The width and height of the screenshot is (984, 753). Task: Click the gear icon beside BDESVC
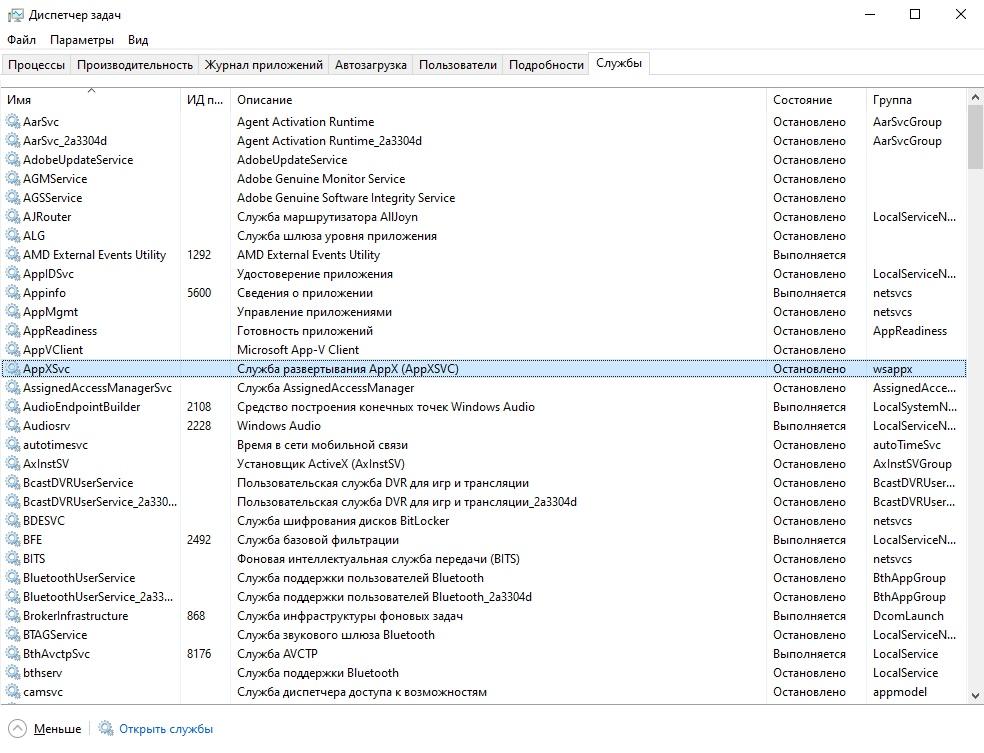(13, 520)
